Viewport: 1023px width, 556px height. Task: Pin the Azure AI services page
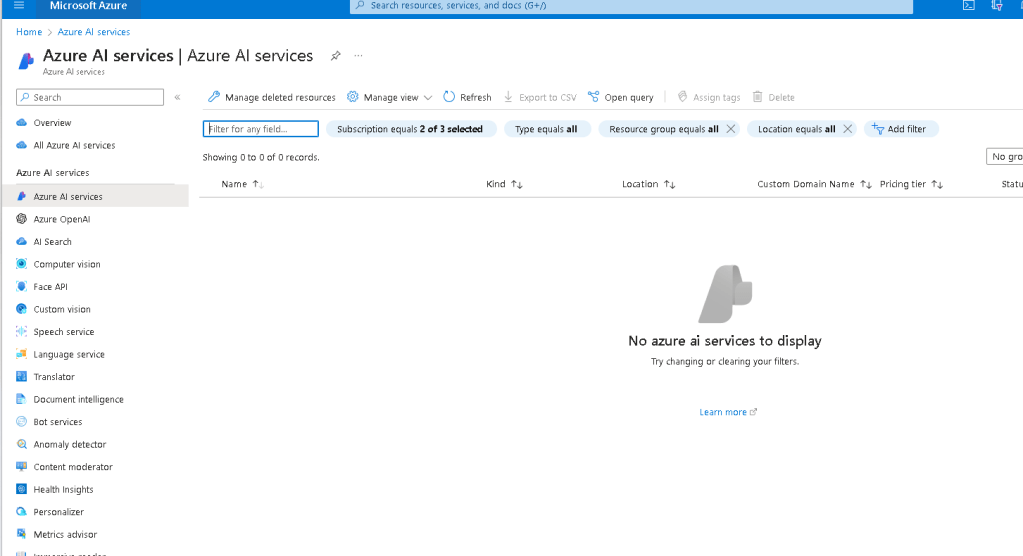(335, 55)
